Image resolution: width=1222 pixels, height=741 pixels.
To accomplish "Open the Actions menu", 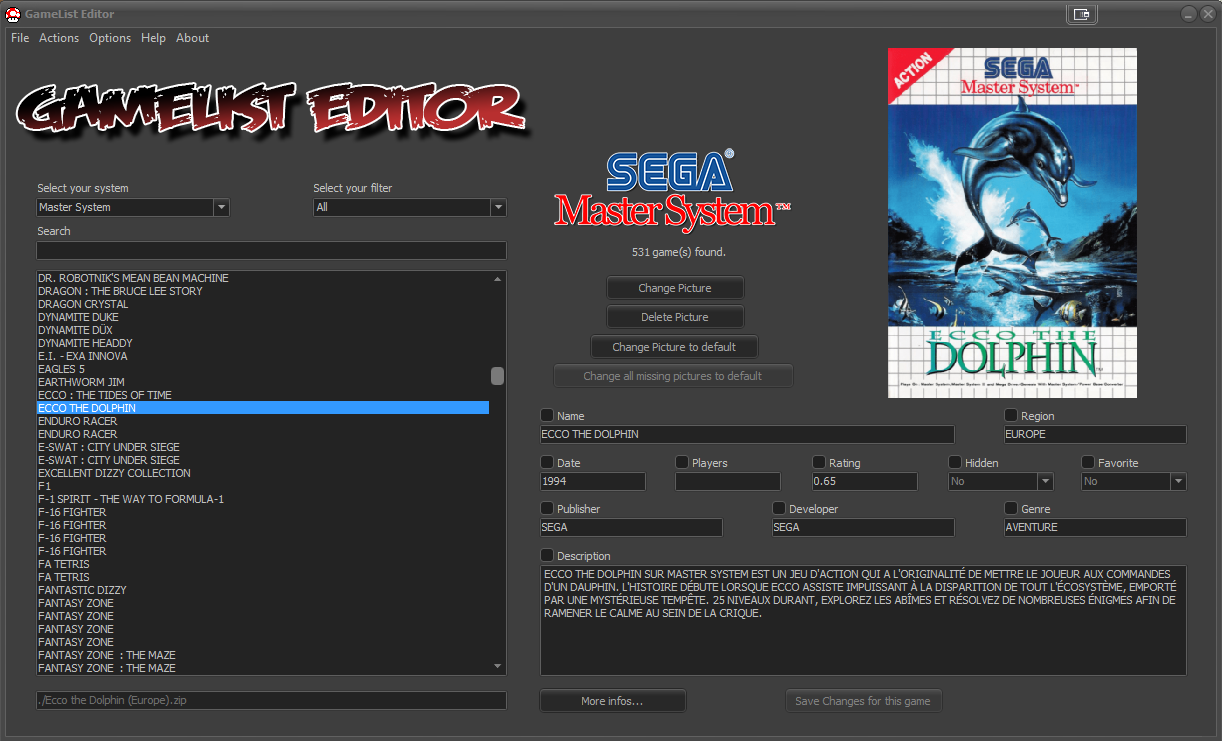I will coord(59,38).
